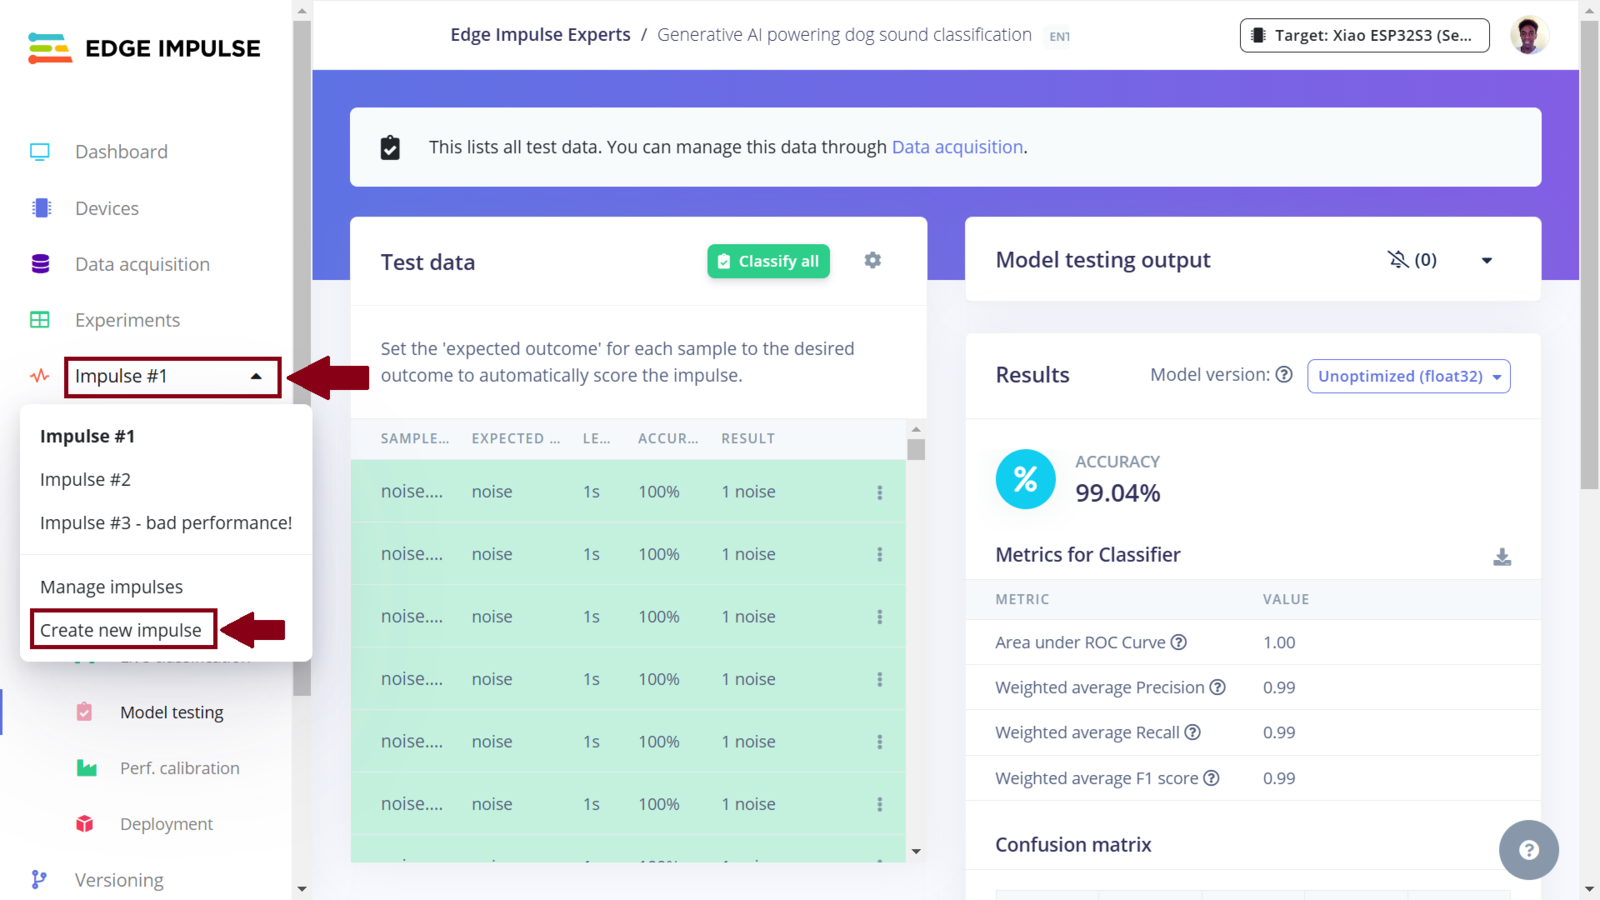Open options menu of first noise sample
The height and width of the screenshot is (900, 1600).
click(x=880, y=492)
